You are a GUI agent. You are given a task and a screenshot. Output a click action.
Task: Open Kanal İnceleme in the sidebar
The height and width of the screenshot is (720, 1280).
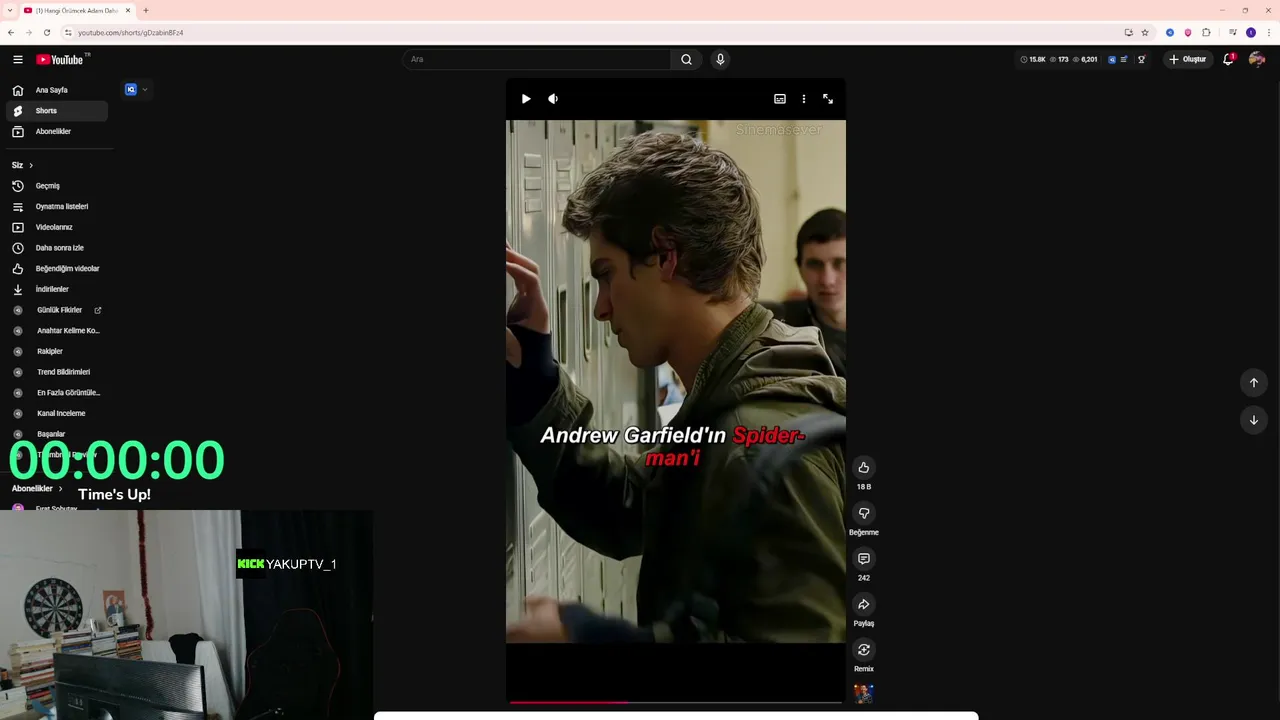(x=57, y=414)
